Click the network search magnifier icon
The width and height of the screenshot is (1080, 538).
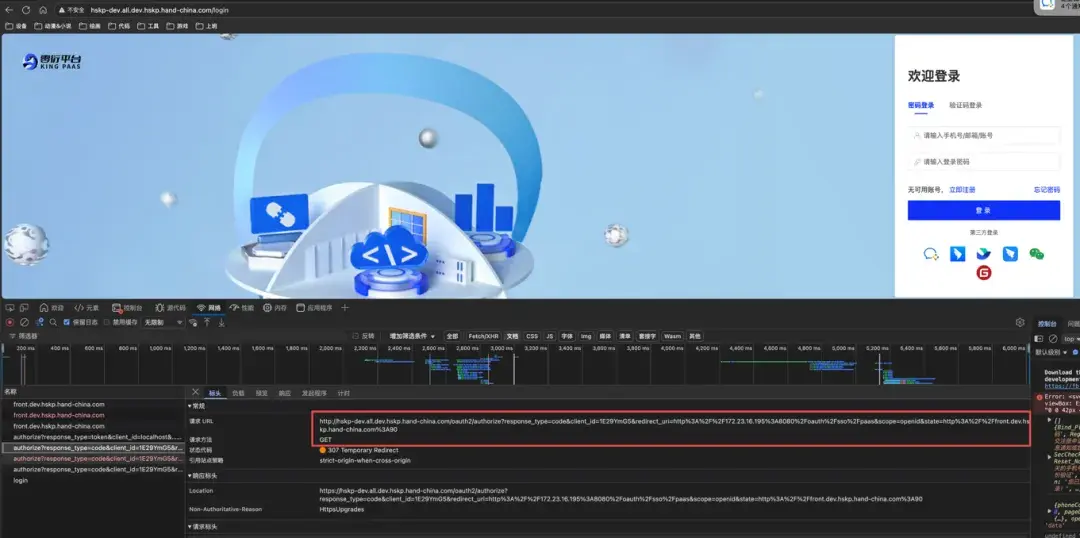point(53,322)
